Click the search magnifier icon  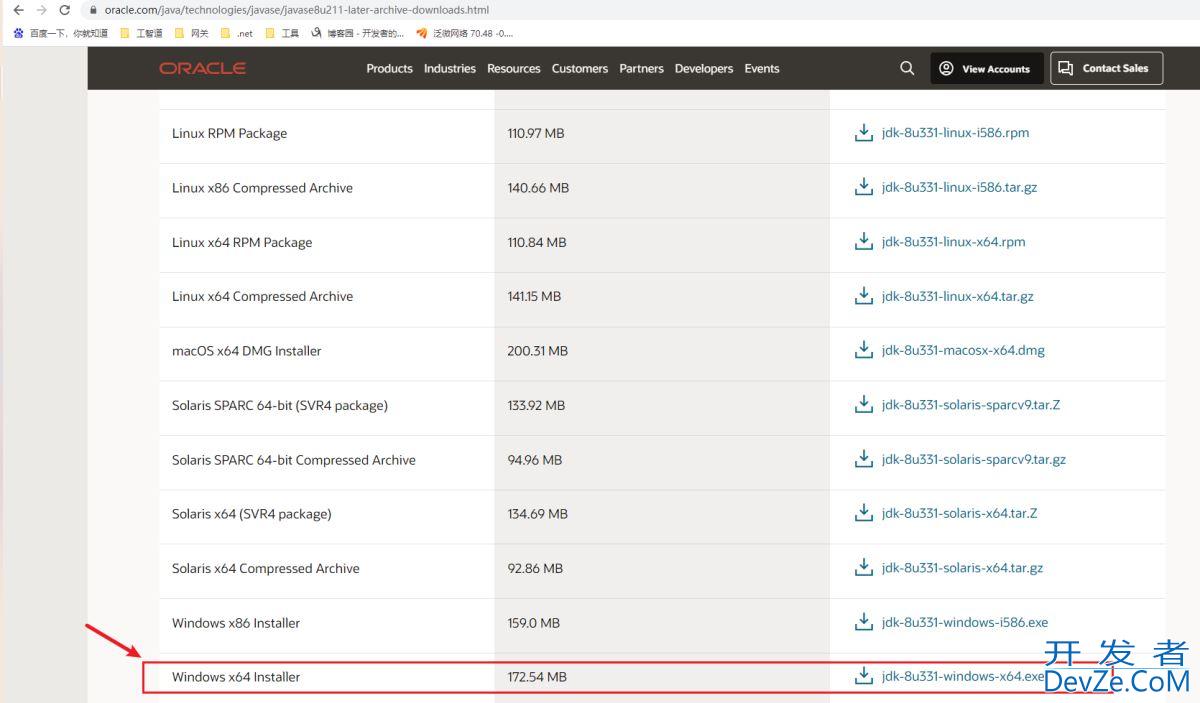coord(907,68)
